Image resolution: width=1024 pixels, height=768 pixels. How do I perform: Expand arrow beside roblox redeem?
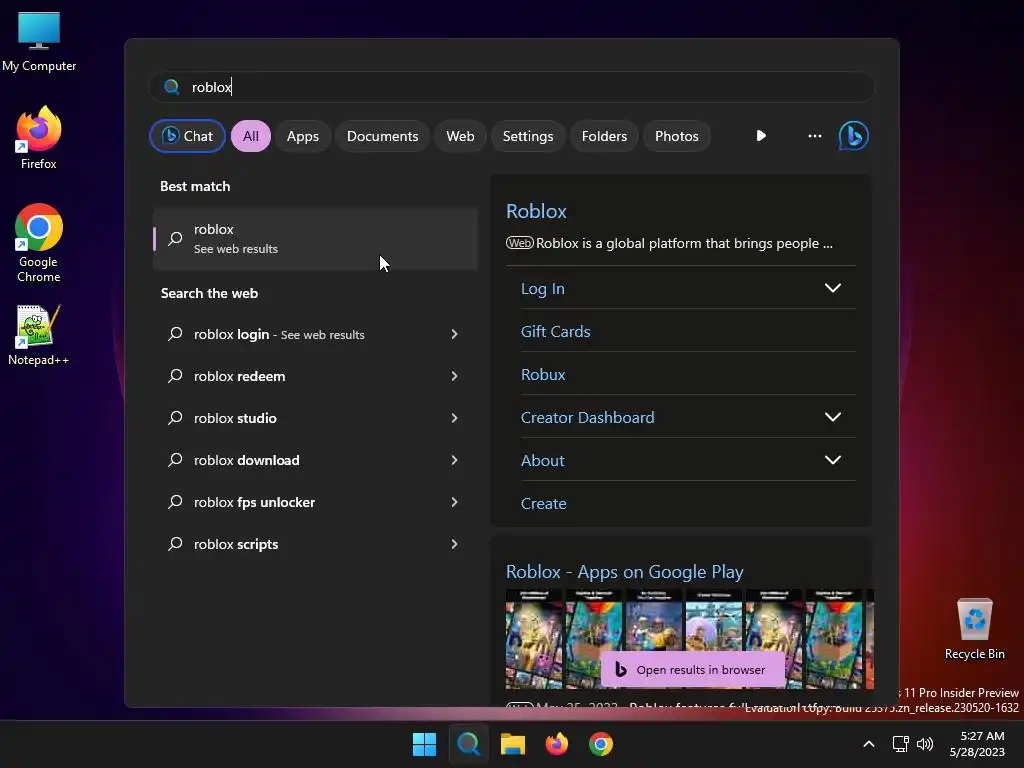click(x=455, y=376)
